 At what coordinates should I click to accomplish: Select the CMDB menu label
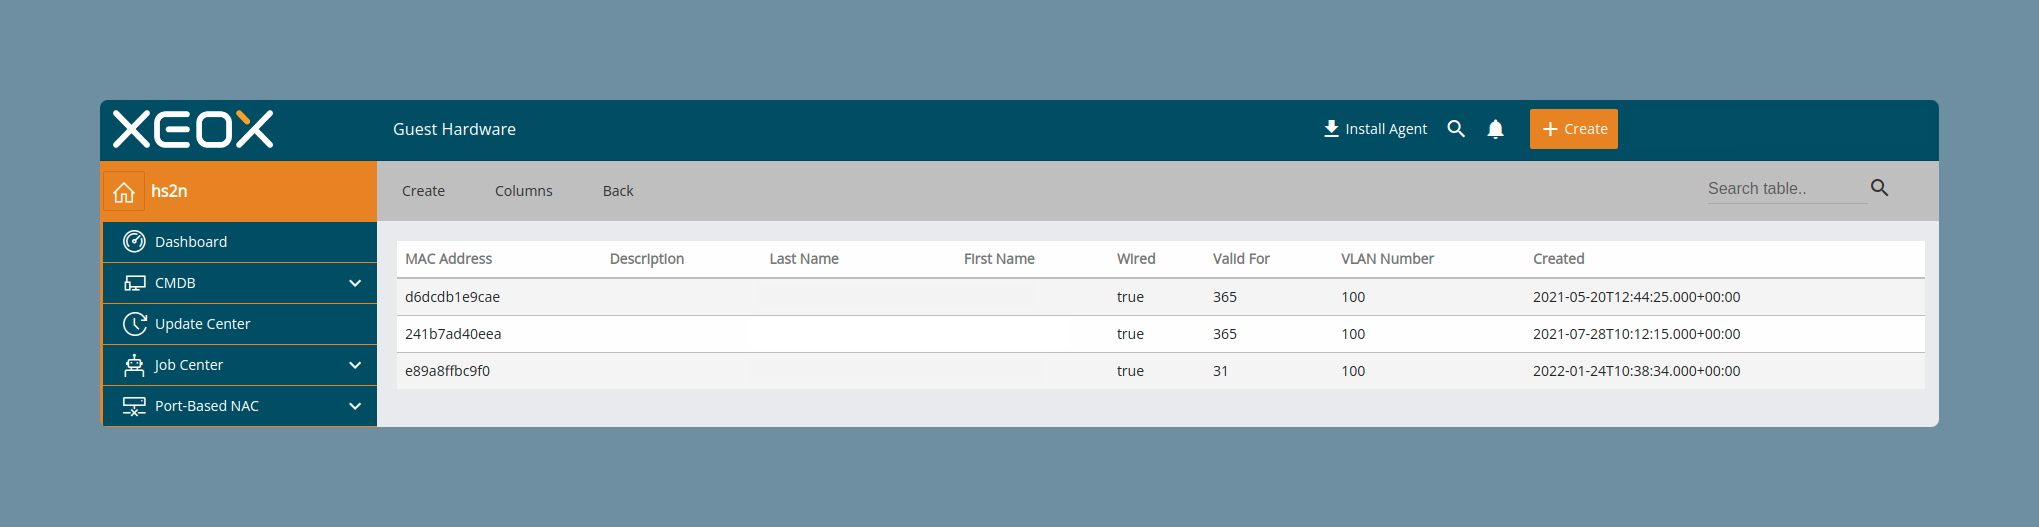(x=175, y=283)
